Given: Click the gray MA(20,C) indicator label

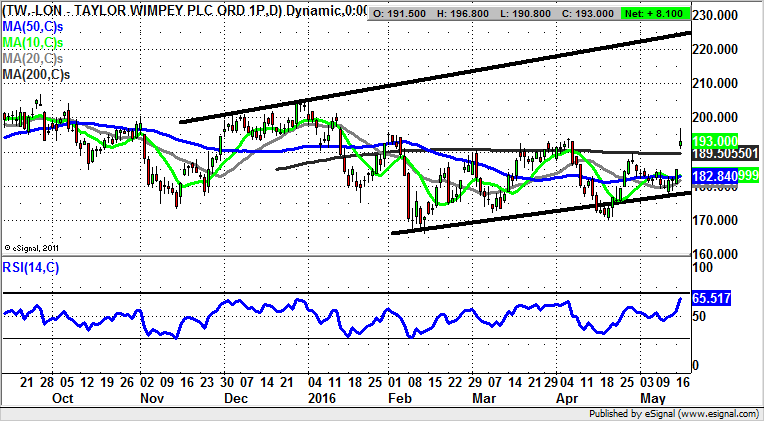Looking at the screenshot, I should 36,61.
